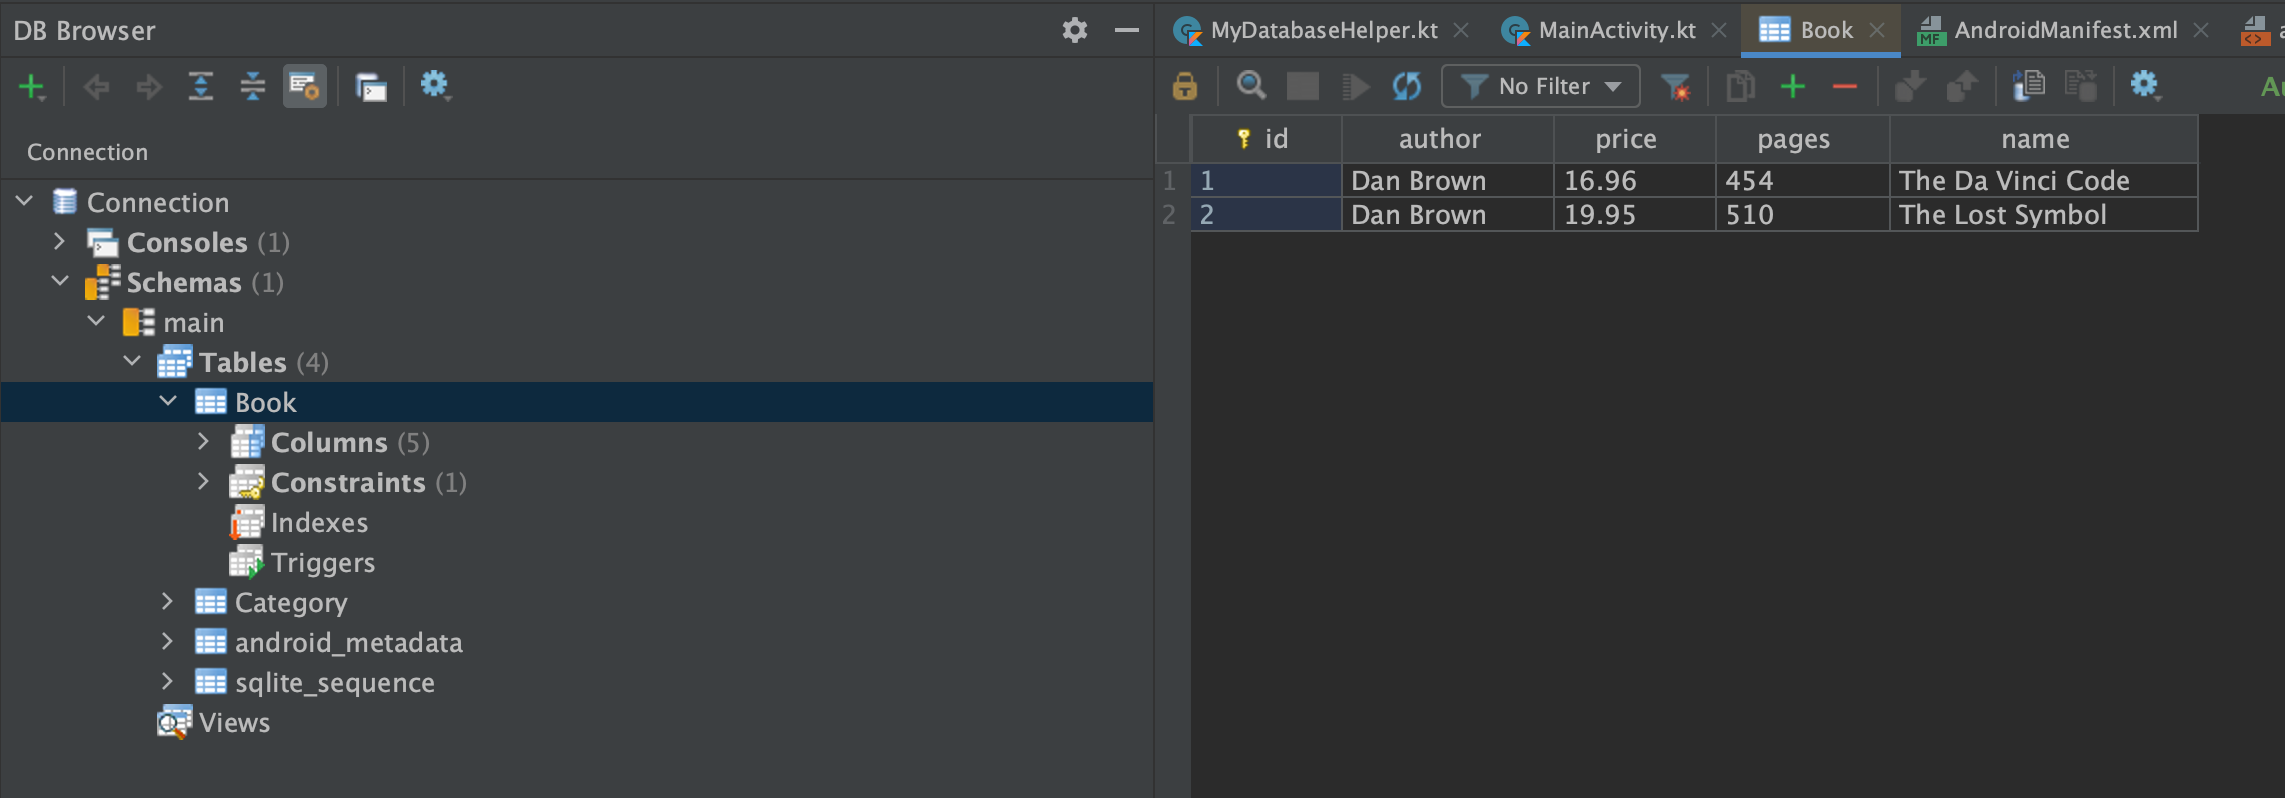Viewport: 2285px width, 798px height.
Task: Collapse all nodes in DB Browser tree
Action: coord(253,87)
